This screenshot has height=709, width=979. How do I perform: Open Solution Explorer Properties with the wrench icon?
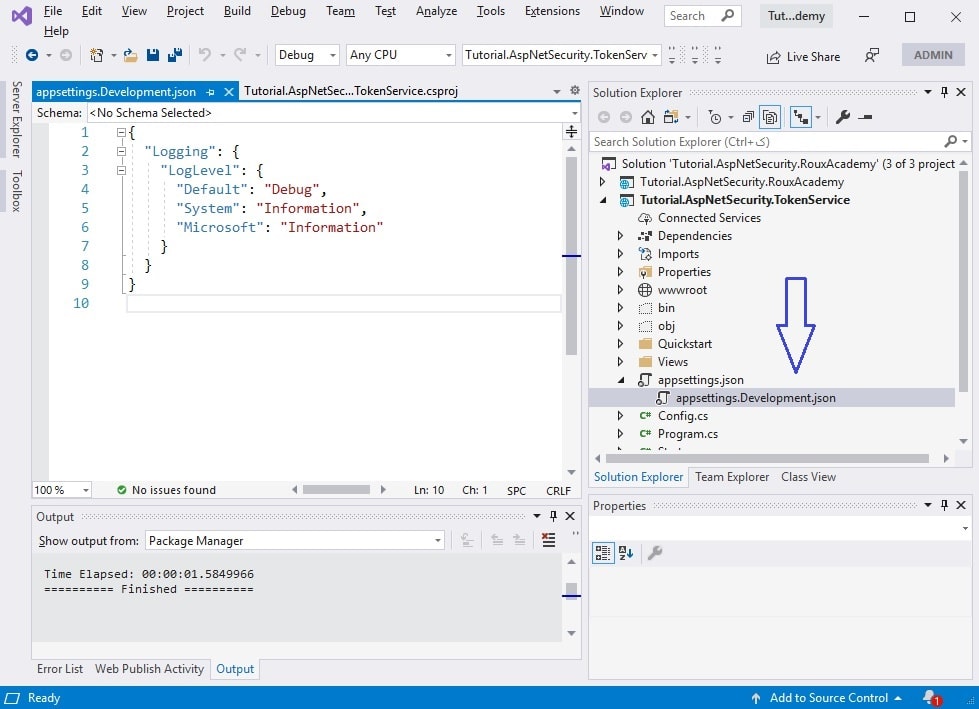(845, 117)
